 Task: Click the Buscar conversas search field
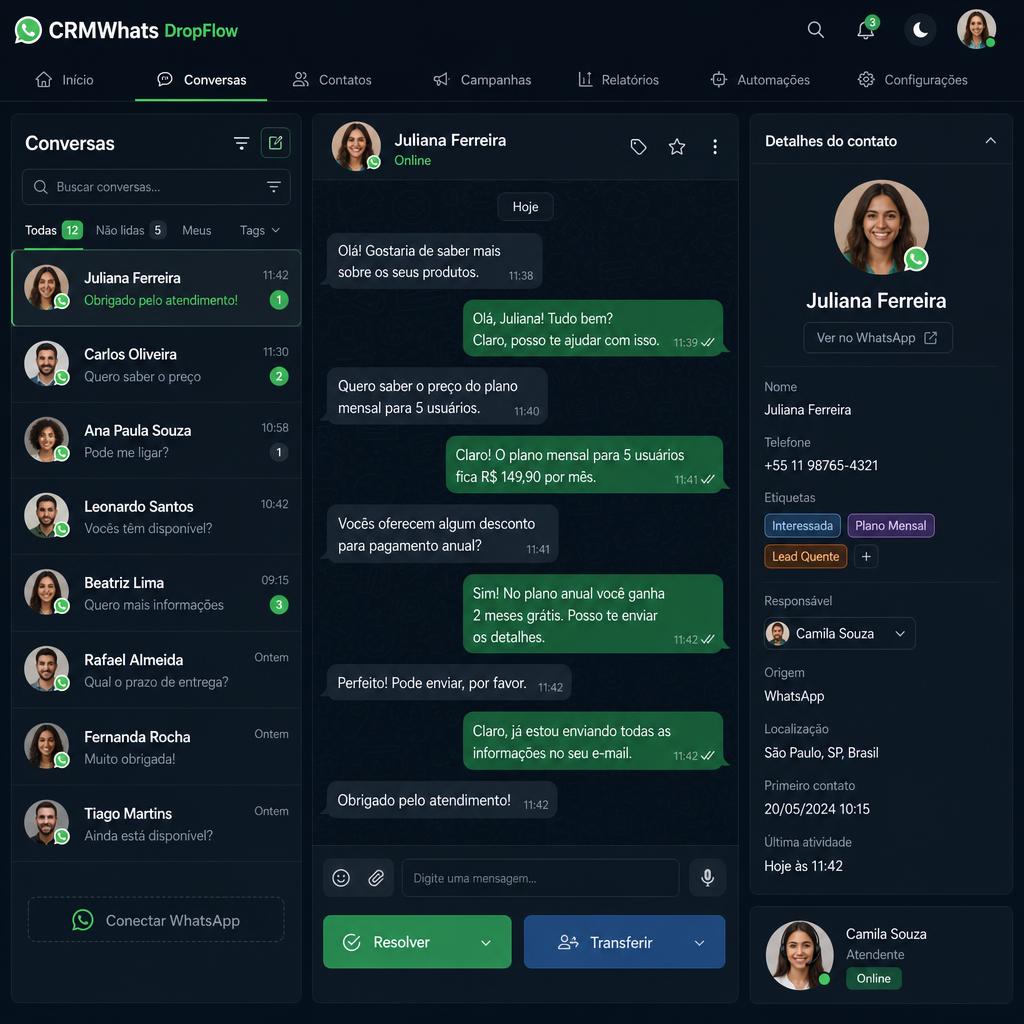pos(156,187)
